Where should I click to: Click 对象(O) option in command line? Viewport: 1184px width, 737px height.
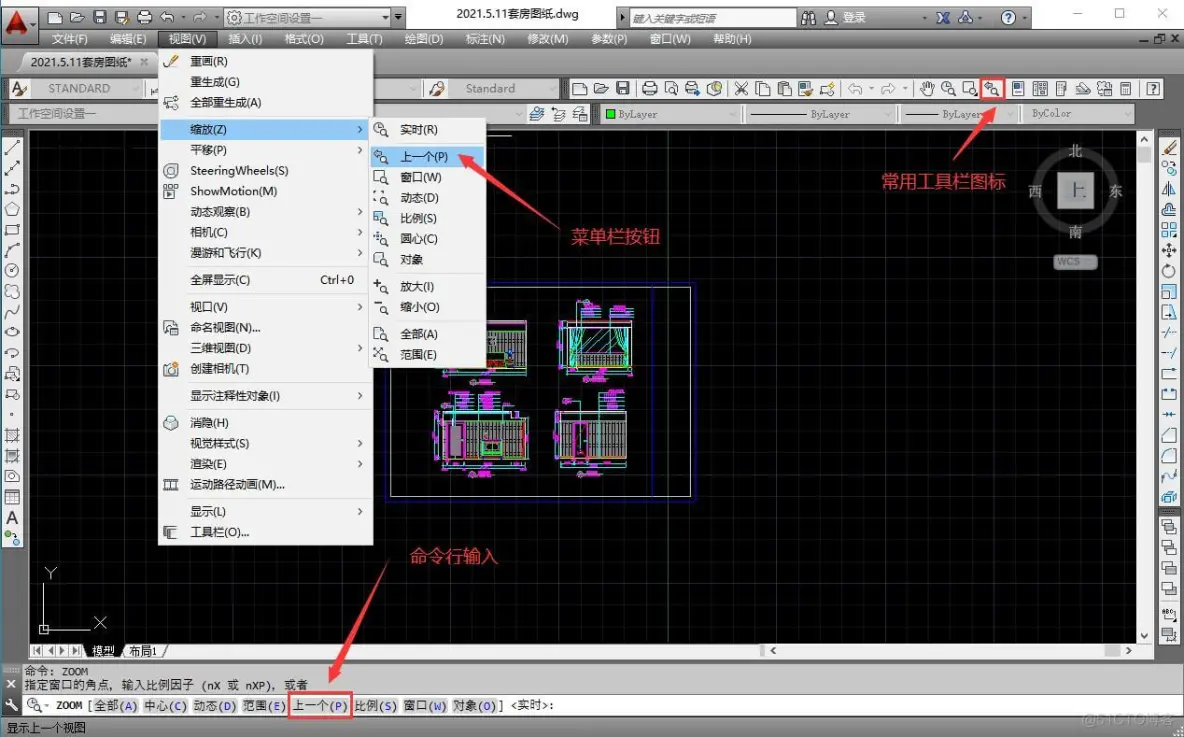475,705
